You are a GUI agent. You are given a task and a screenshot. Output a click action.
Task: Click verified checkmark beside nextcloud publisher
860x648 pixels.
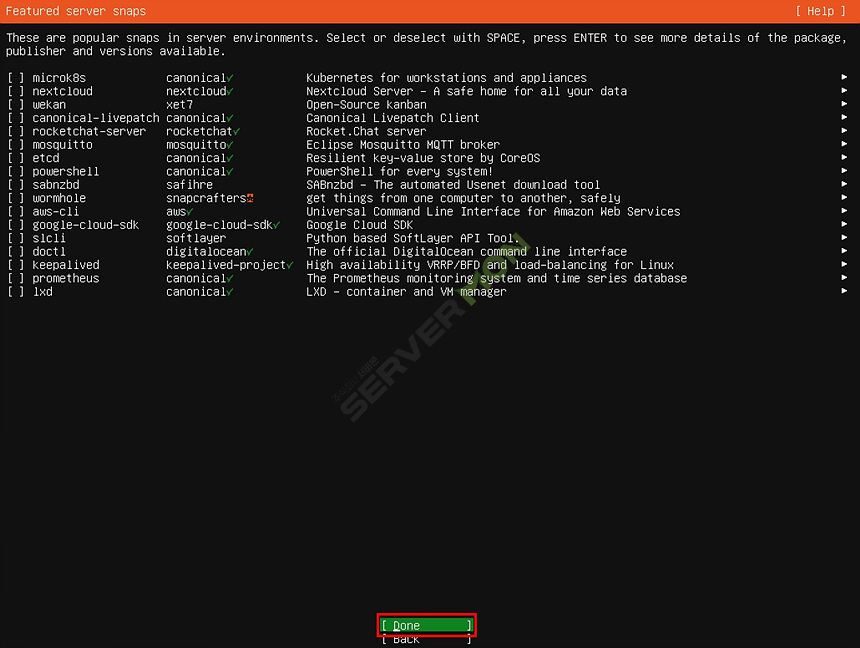click(x=230, y=92)
